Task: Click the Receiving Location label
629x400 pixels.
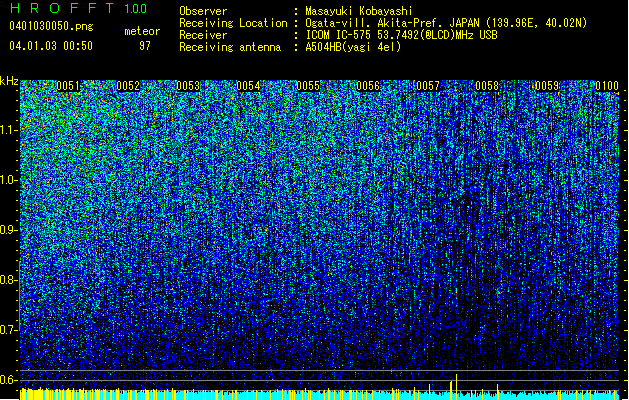Action: click(x=233, y=23)
